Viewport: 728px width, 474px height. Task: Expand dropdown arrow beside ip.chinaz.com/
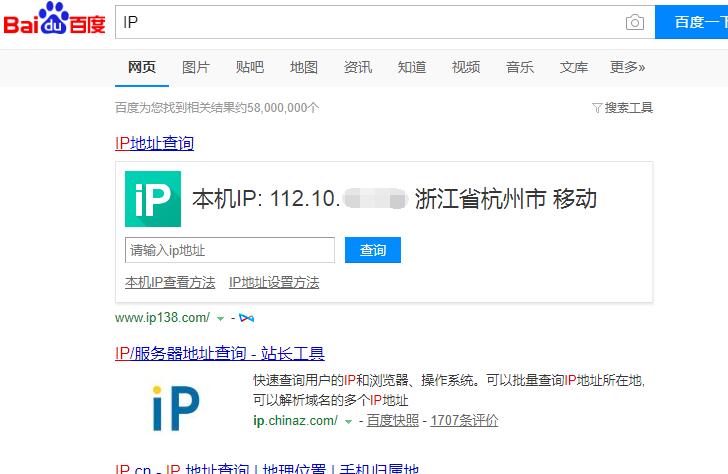point(348,422)
